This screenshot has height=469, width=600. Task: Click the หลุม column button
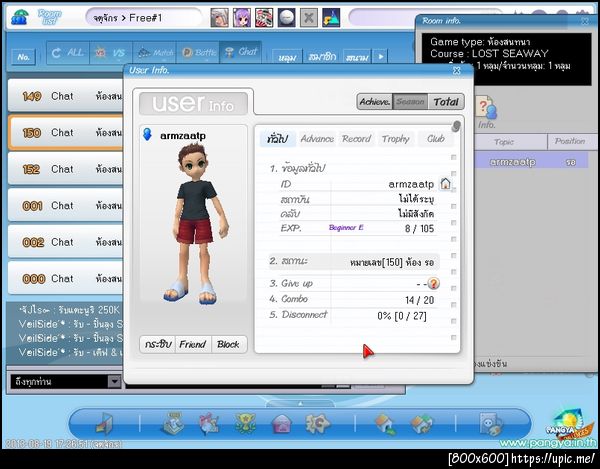(x=287, y=57)
